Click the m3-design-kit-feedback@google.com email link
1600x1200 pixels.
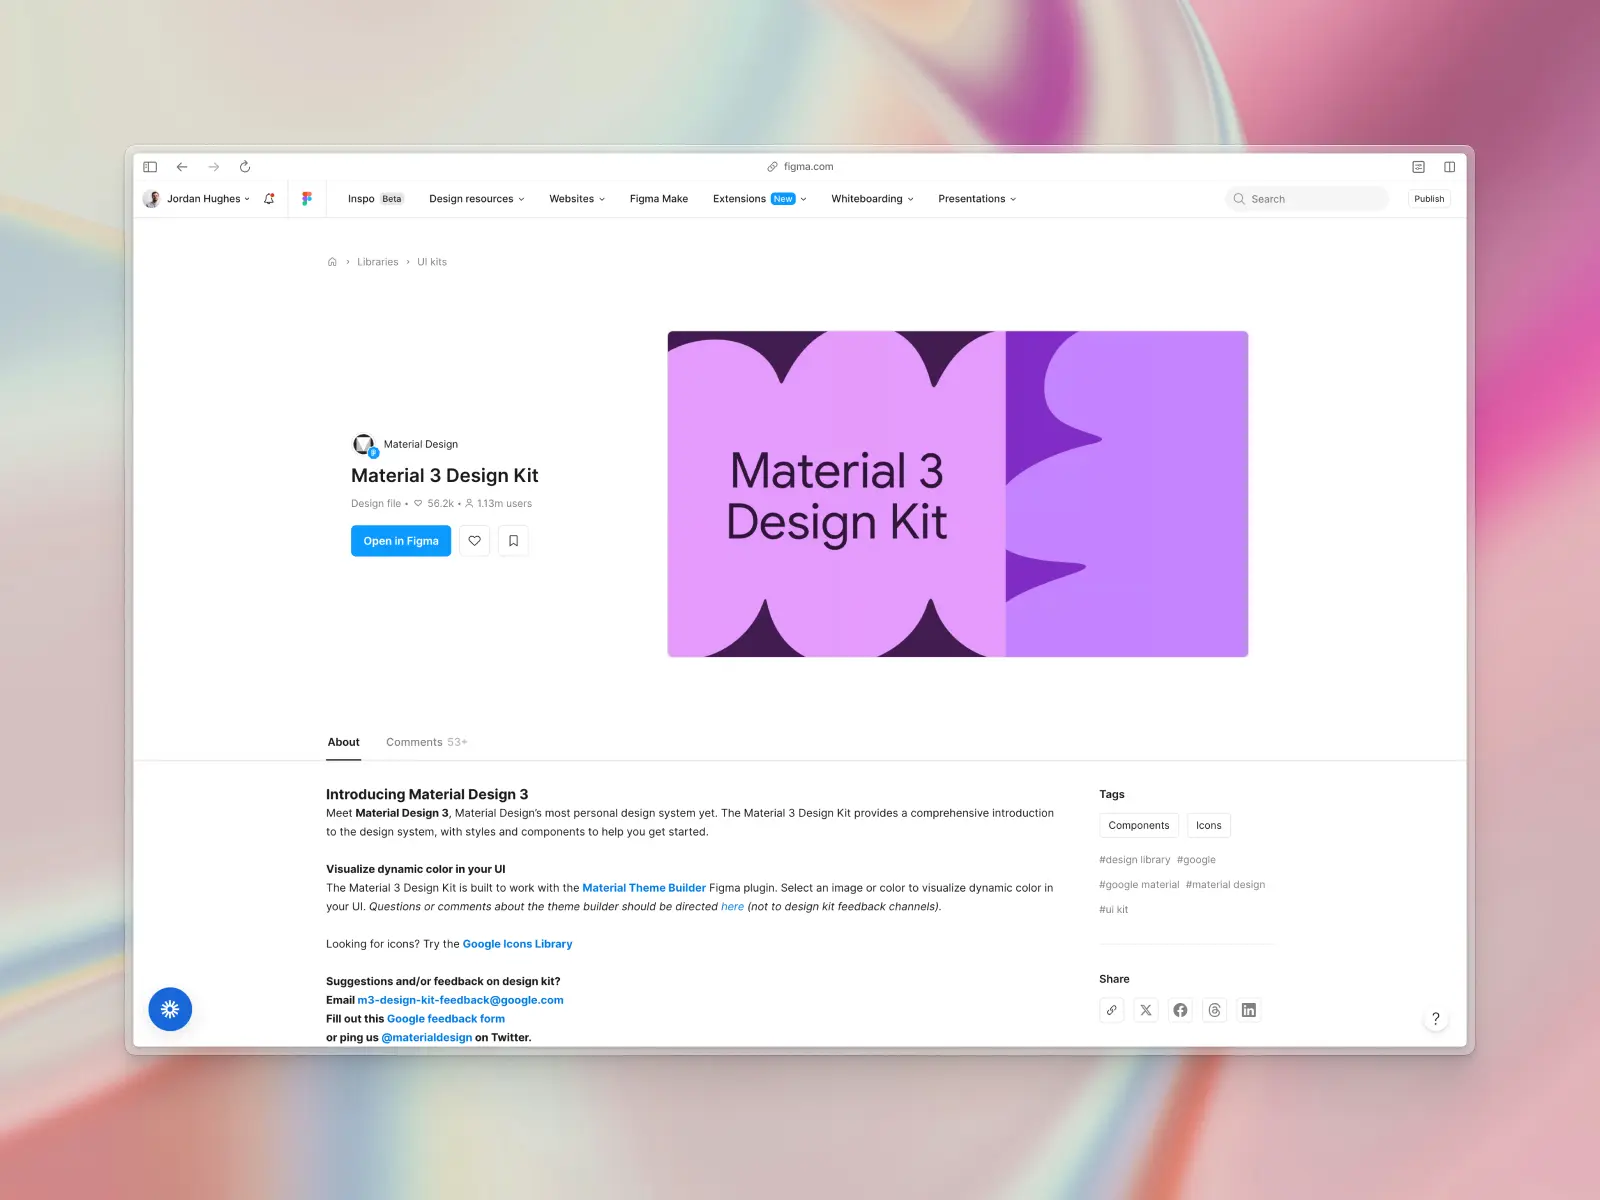[460, 1000]
